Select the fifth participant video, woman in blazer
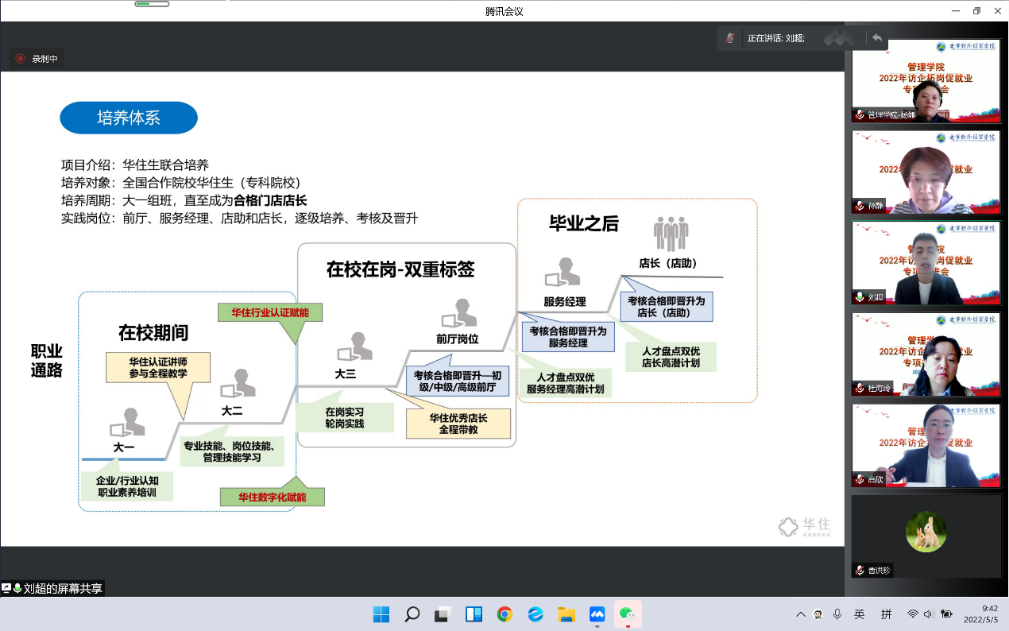 [925, 446]
